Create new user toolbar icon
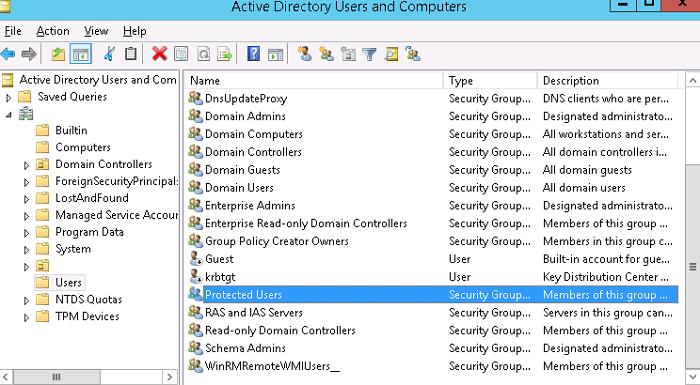 click(305, 54)
